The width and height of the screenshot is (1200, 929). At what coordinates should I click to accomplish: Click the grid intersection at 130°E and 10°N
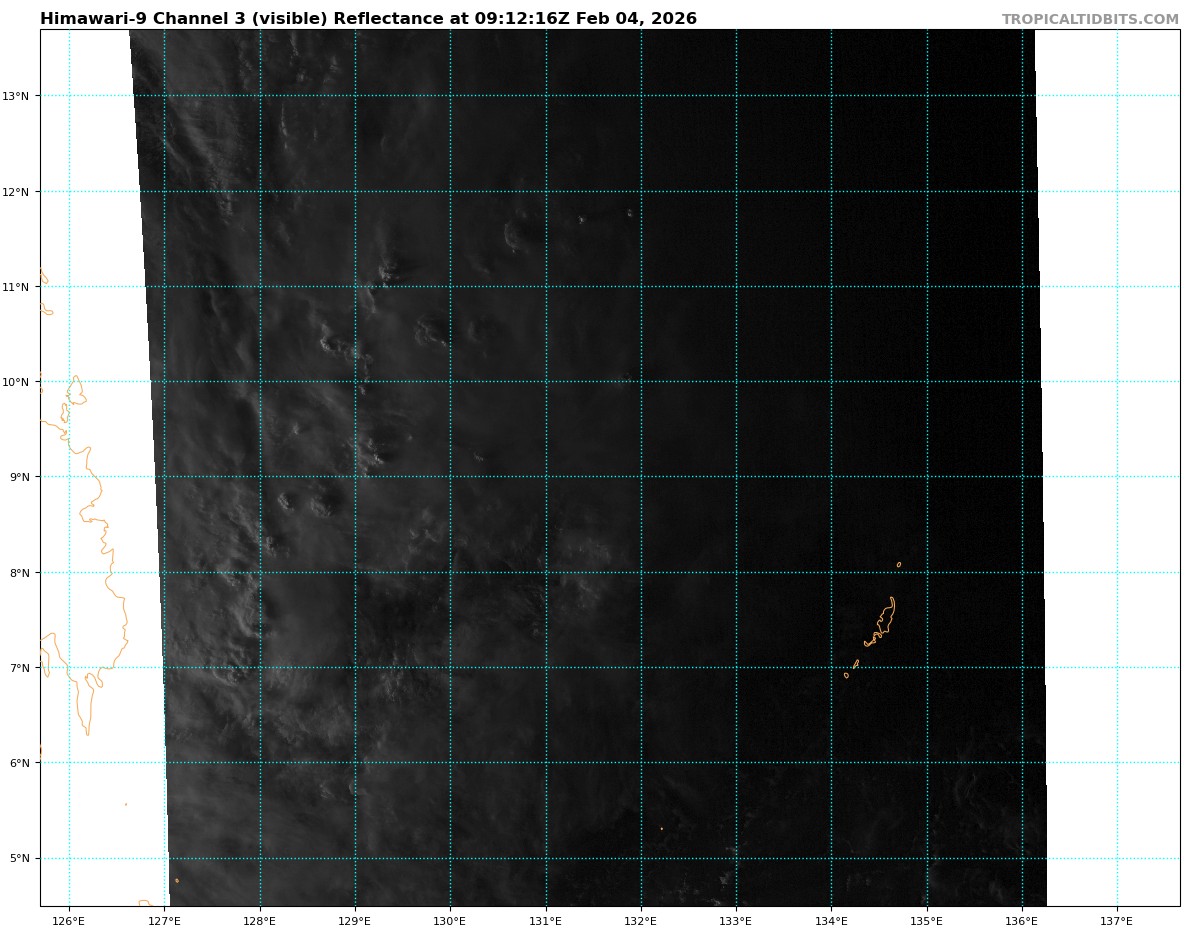pyautogui.click(x=450, y=382)
